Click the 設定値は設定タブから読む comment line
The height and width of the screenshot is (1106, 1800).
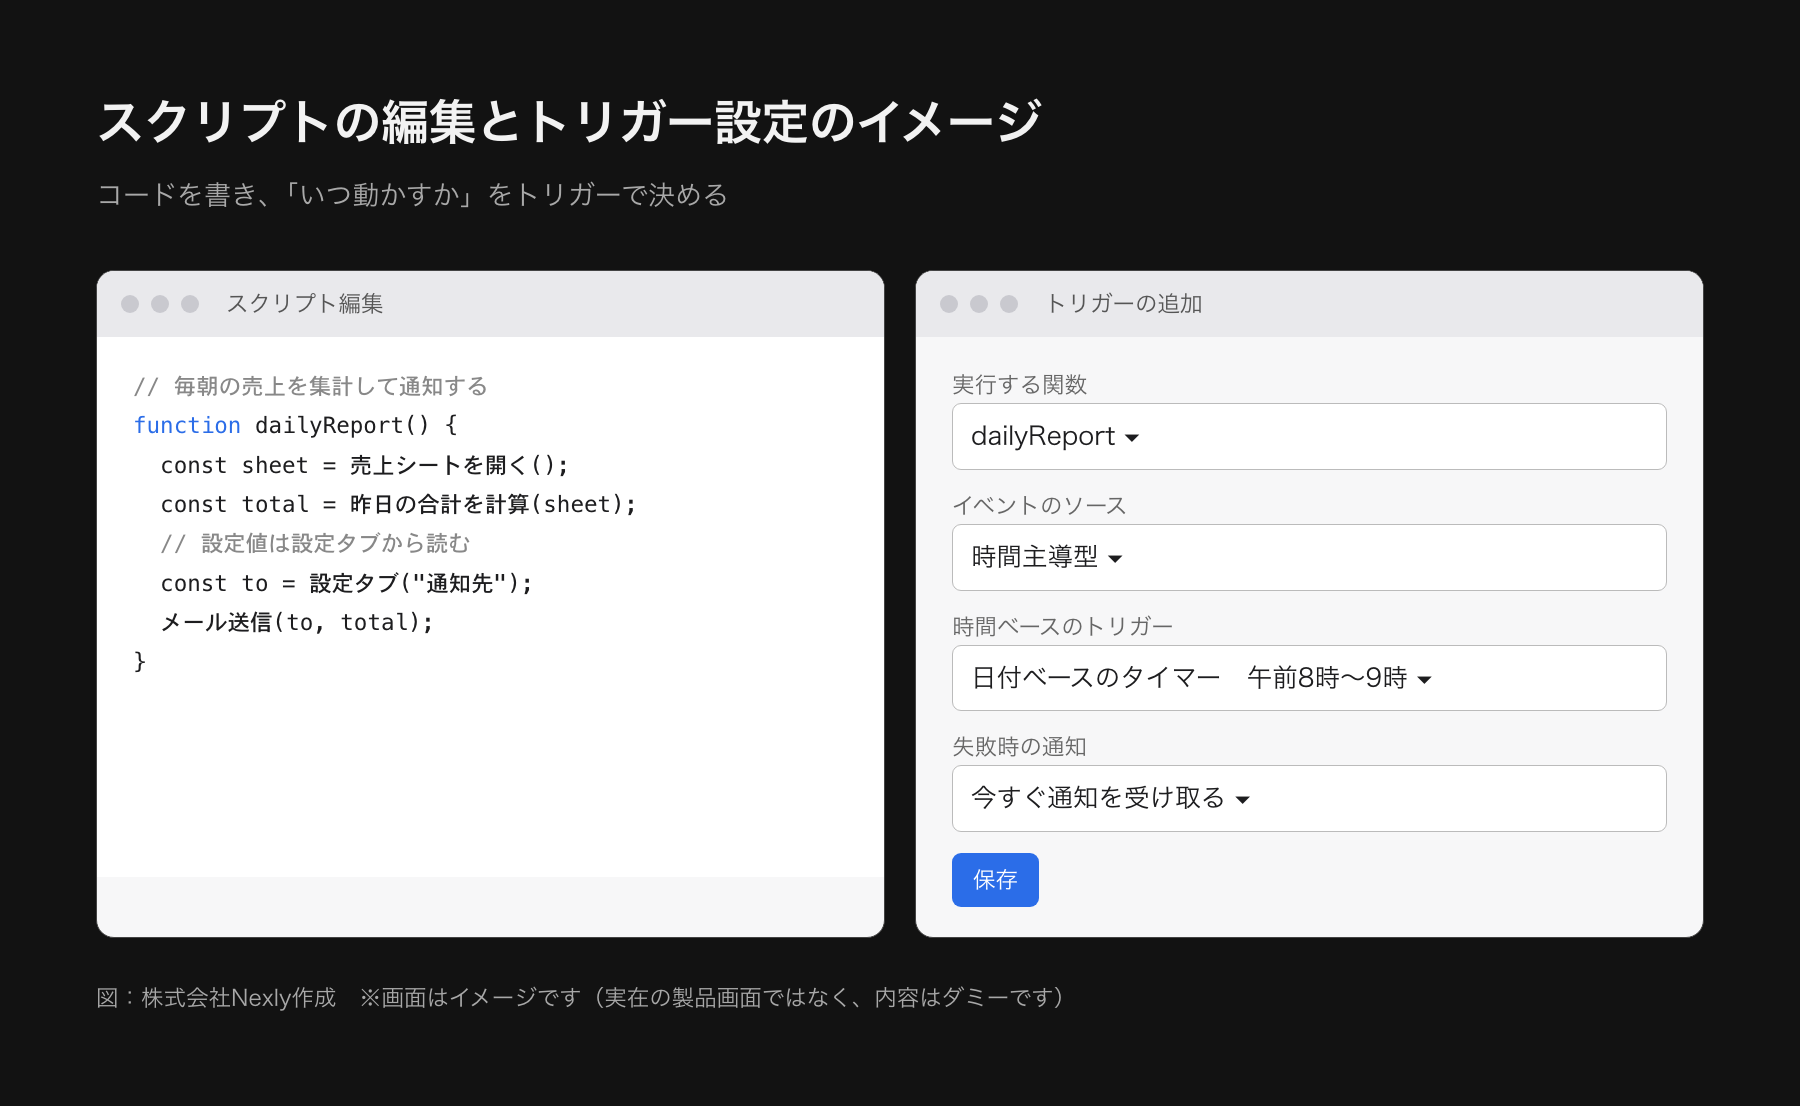pyautogui.click(x=315, y=543)
